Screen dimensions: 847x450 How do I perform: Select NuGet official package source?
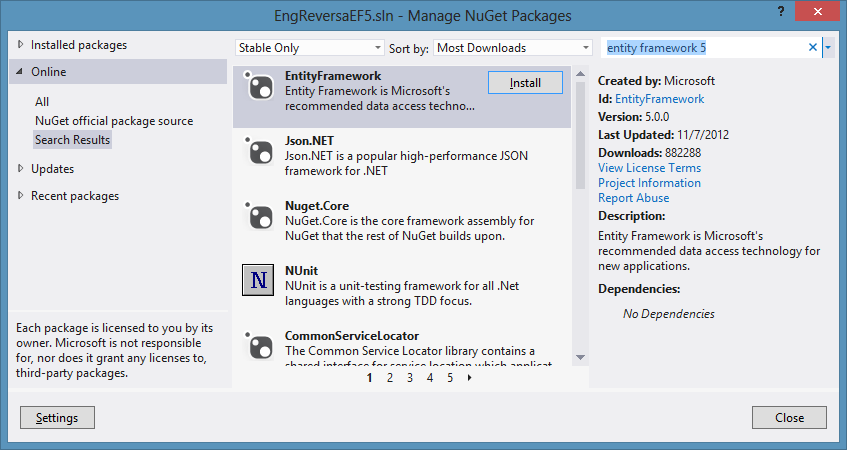pos(114,120)
